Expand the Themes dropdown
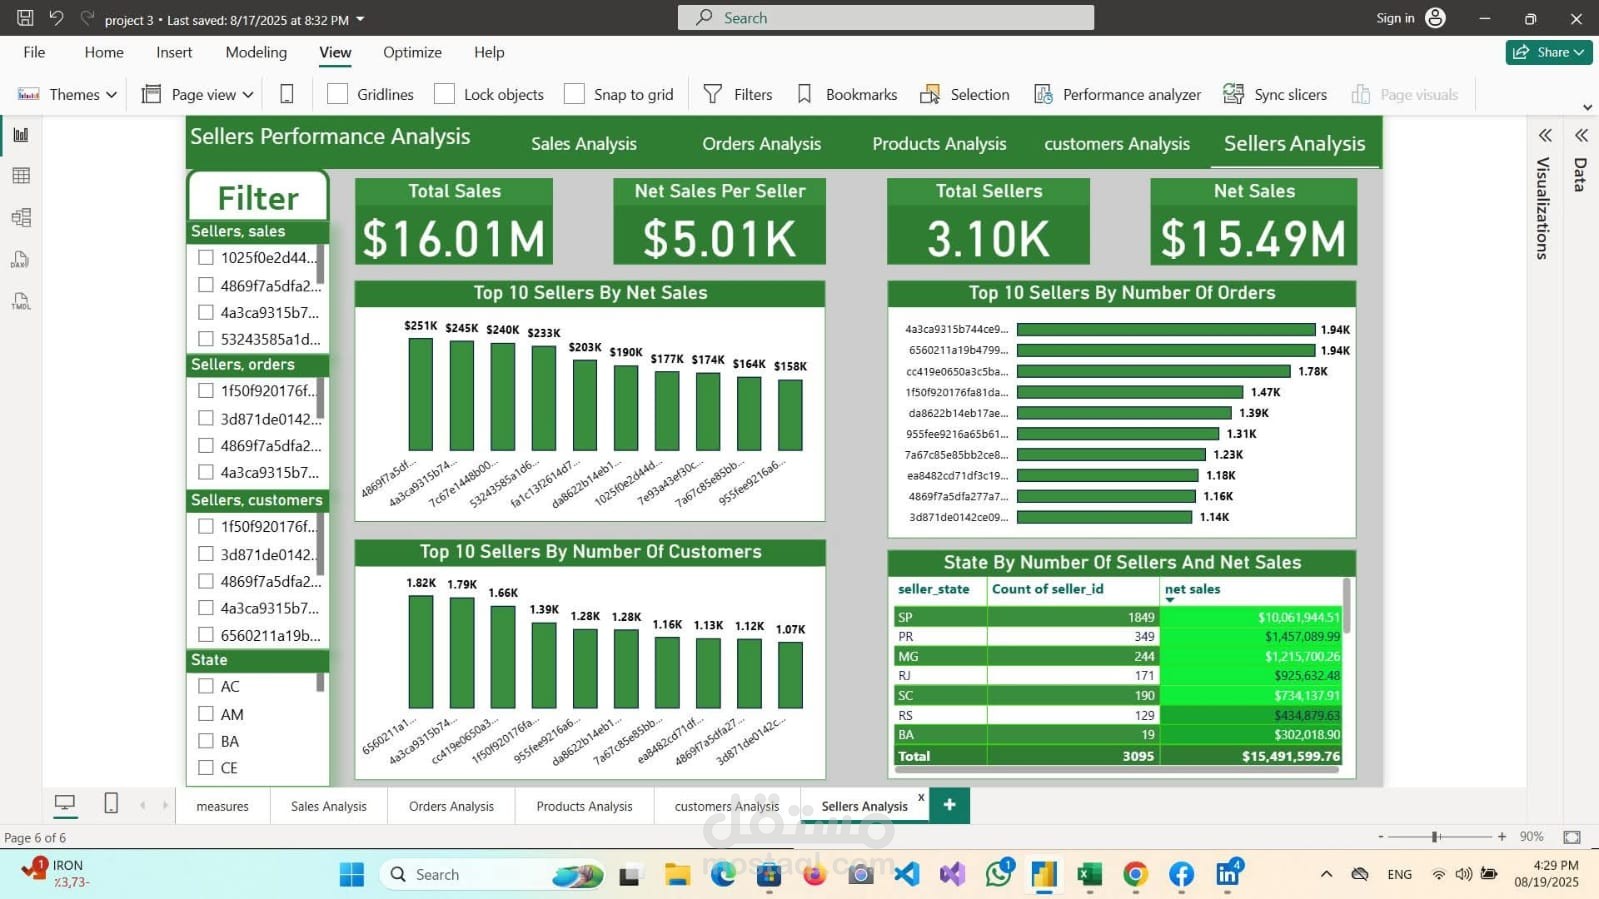1599x899 pixels. pos(67,94)
